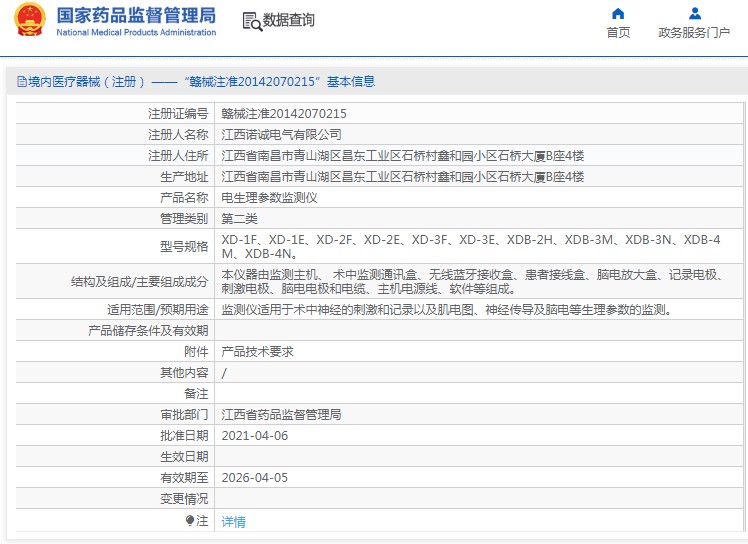This screenshot has height=544, width=748.
Task: Click the 有效期至 row label
Action: pyautogui.click(x=184, y=478)
